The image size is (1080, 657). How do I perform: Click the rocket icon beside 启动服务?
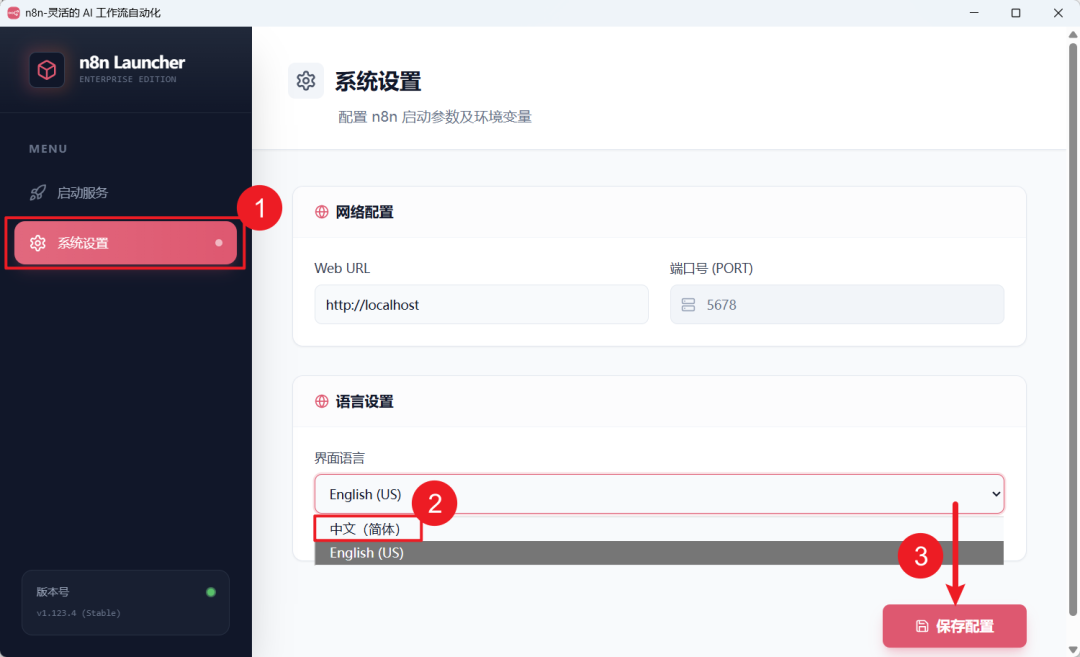click(x=38, y=193)
